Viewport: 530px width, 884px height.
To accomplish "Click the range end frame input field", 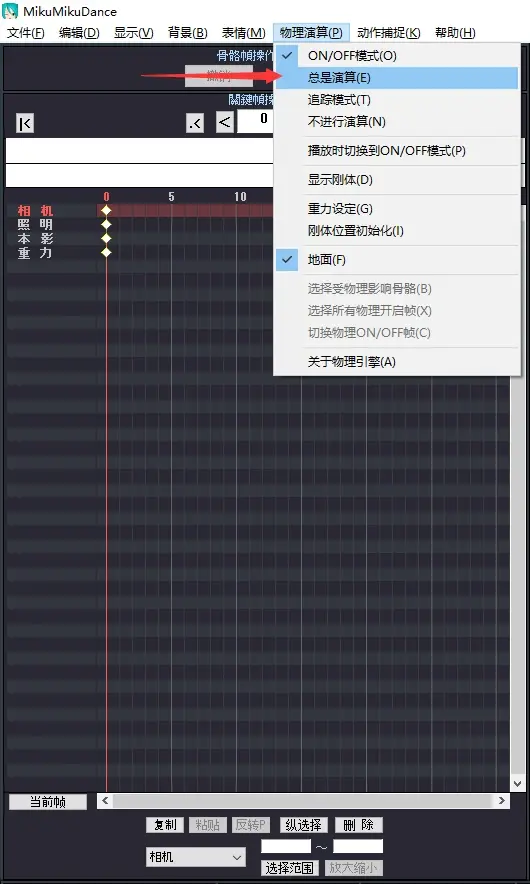I will tap(358, 846).
